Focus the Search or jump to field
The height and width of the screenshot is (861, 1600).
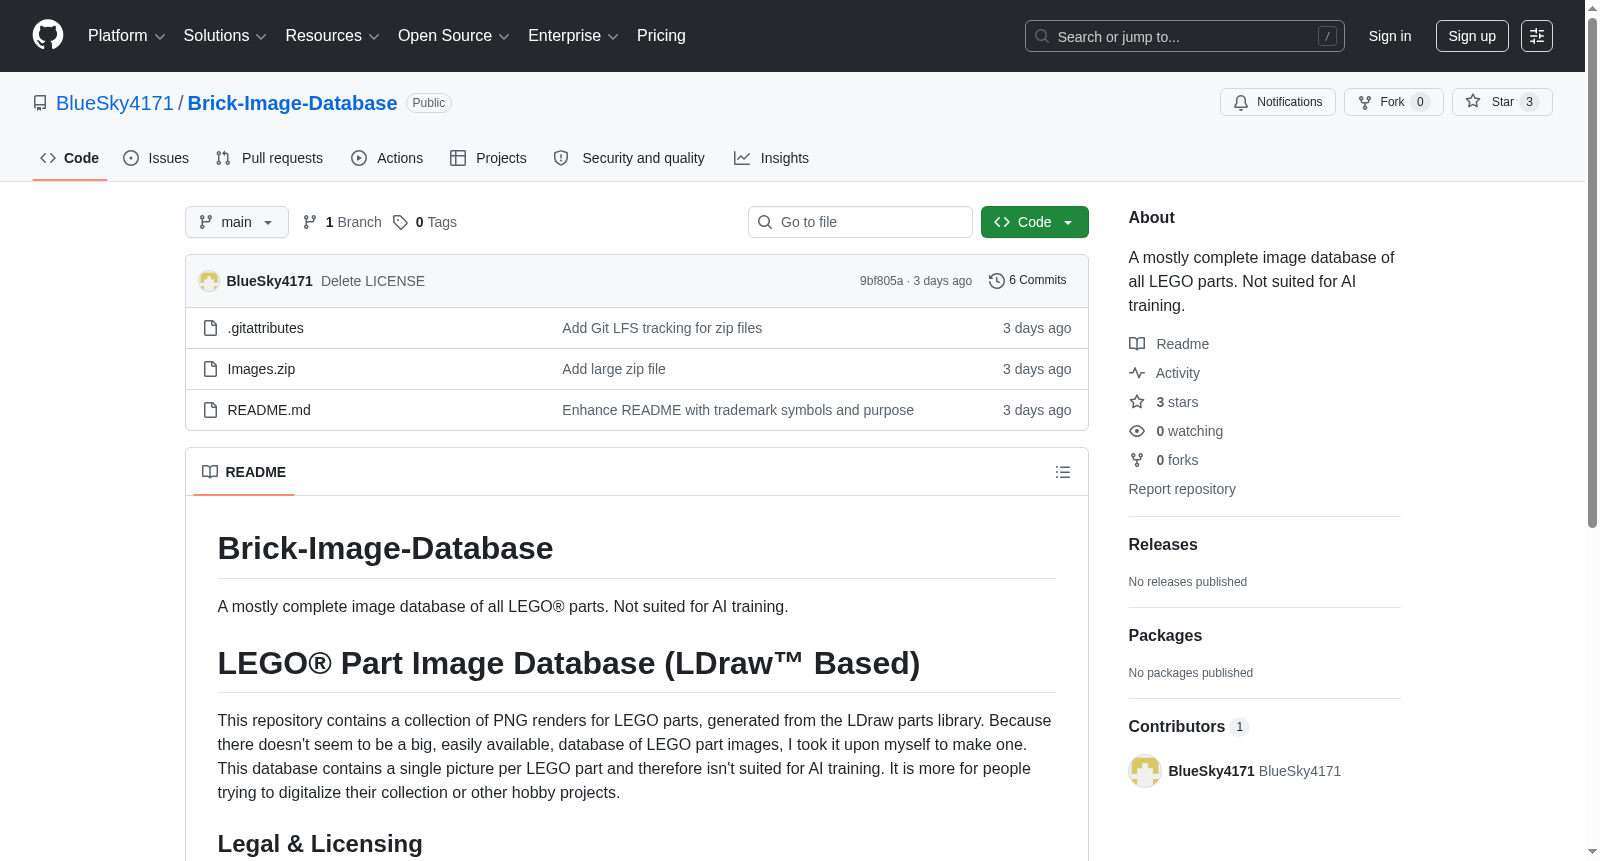click(x=1185, y=36)
